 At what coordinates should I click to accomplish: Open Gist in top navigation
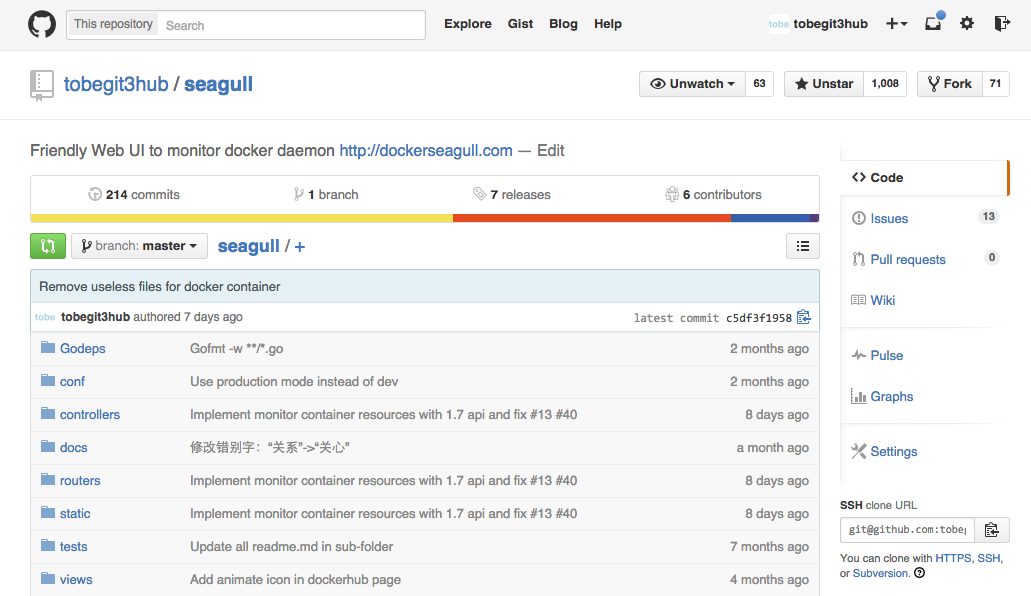[x=520, y=24]
